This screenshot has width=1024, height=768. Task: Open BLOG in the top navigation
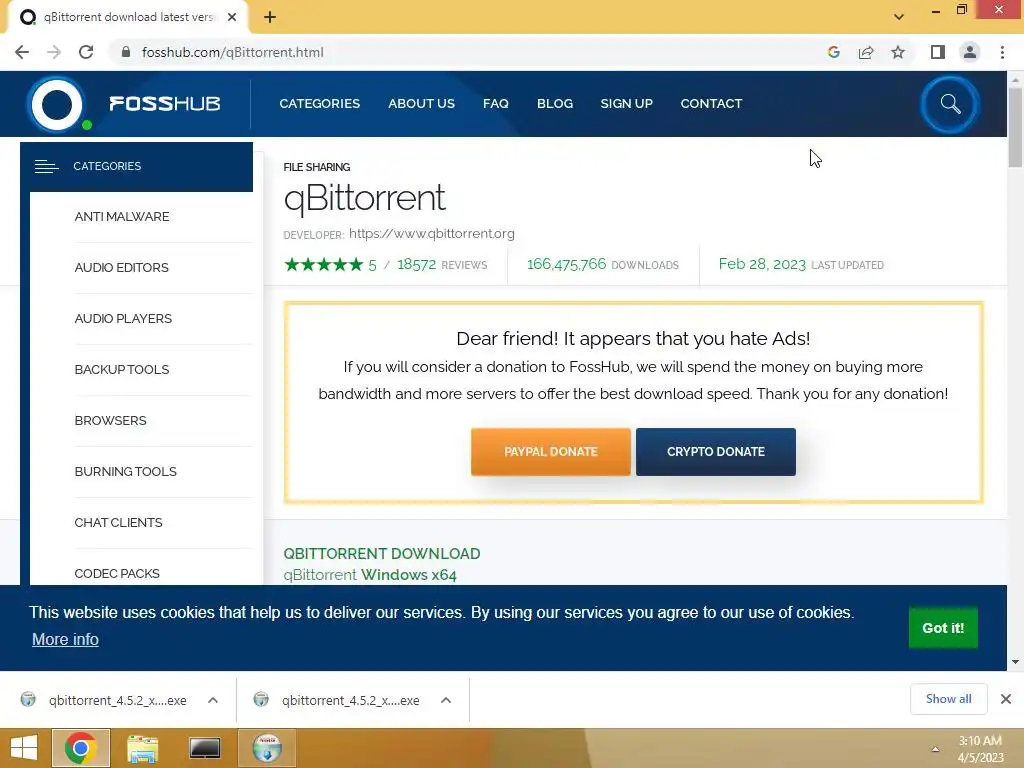pyautogui.click(x=555, y=103)
